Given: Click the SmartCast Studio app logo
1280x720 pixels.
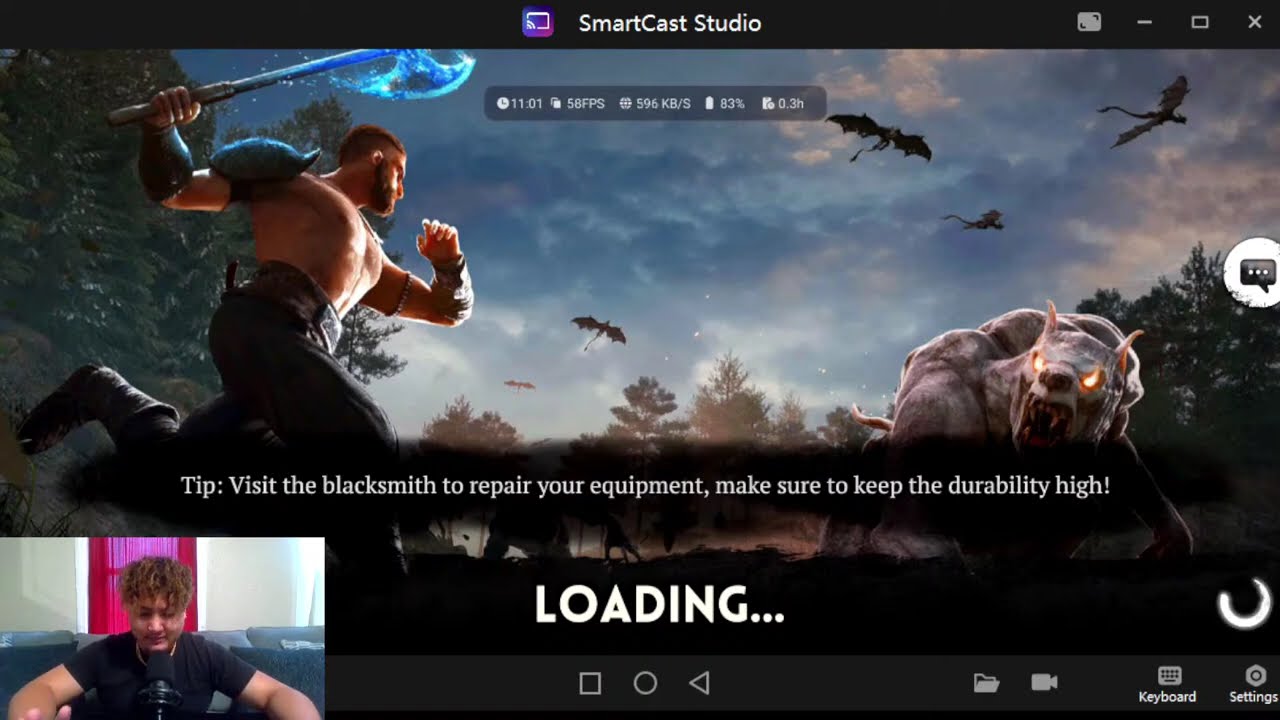Looking at the screenshot, I should tap(538, 22).
